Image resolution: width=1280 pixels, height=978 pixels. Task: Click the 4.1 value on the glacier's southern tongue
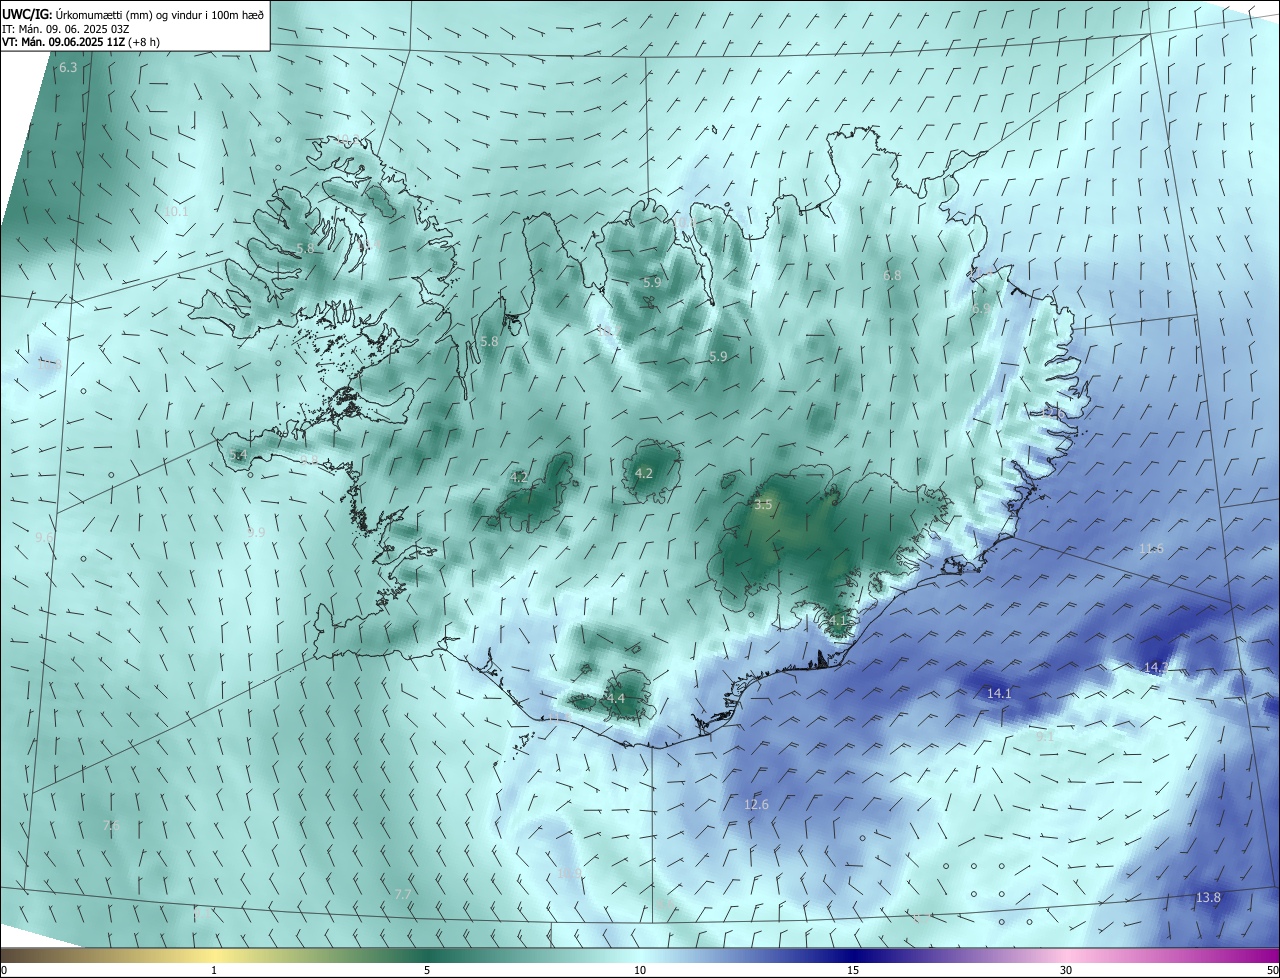pyautogui.click(x=837, y=621)
